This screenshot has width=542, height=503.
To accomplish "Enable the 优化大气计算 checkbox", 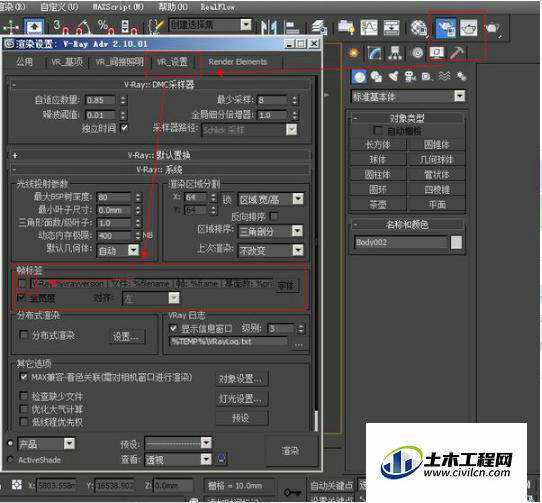I will coord(24,409).
